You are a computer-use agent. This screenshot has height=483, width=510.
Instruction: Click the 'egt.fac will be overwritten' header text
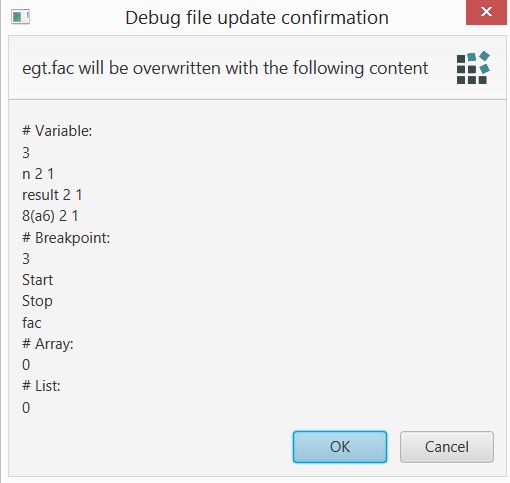pos(225,68)
